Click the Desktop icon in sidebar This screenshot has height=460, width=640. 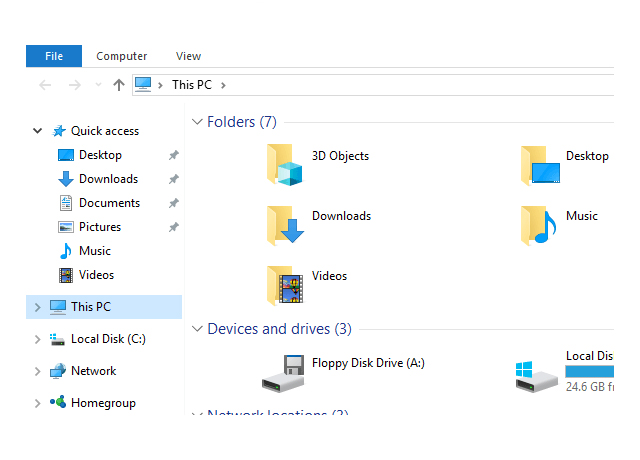click(66, 155)
